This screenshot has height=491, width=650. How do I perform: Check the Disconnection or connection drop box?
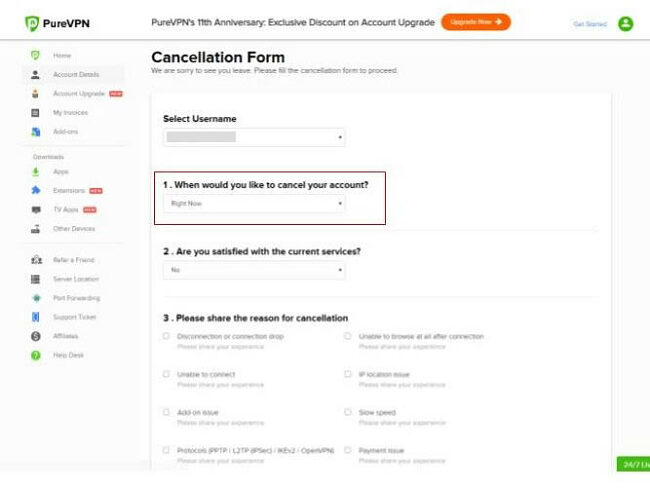click(166, 337)
